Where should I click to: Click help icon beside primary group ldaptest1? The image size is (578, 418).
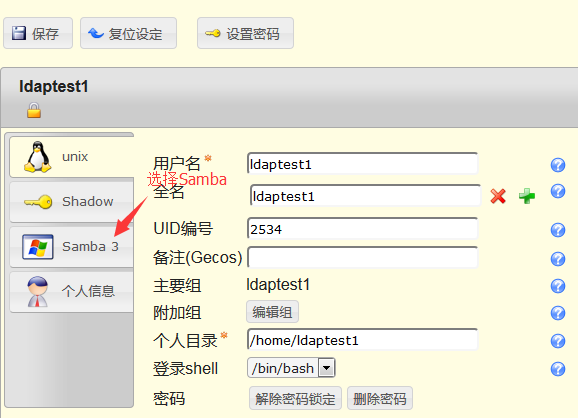558,286
